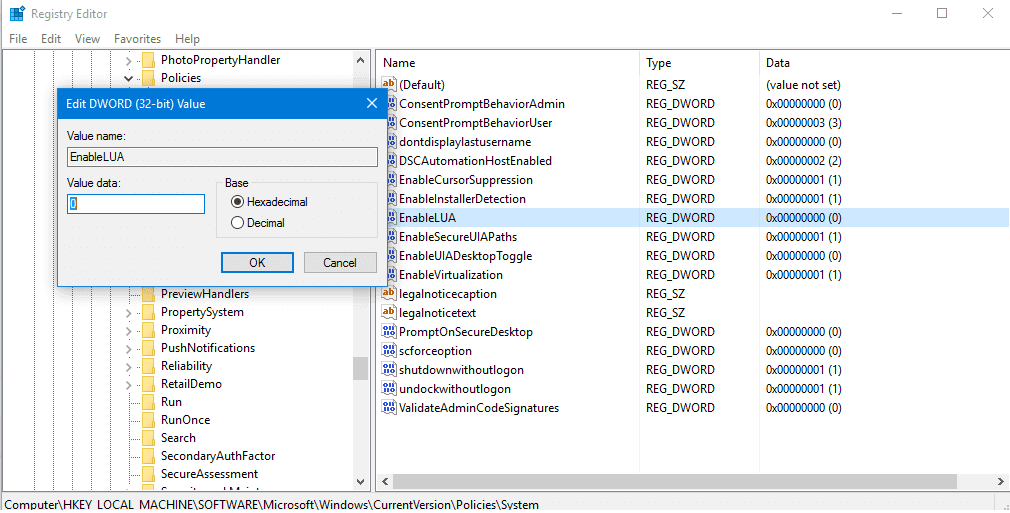Expand the Proximity key
The width and height of the screenshot is (1010, 513).
129,331
